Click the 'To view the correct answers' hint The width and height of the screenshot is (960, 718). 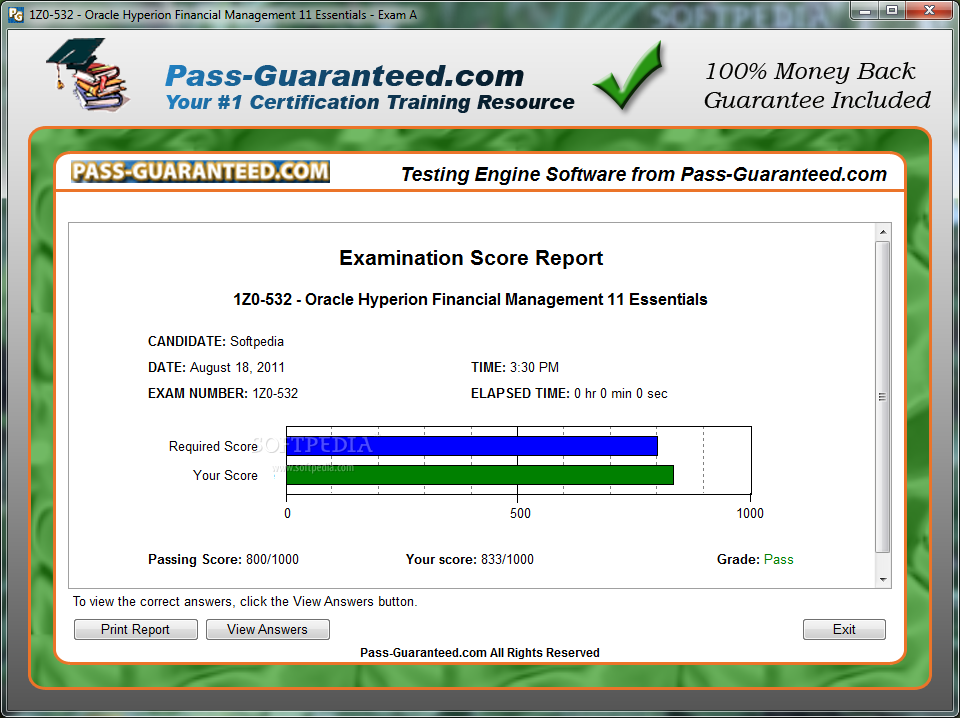pyautogui.click(x=245, y=602)
